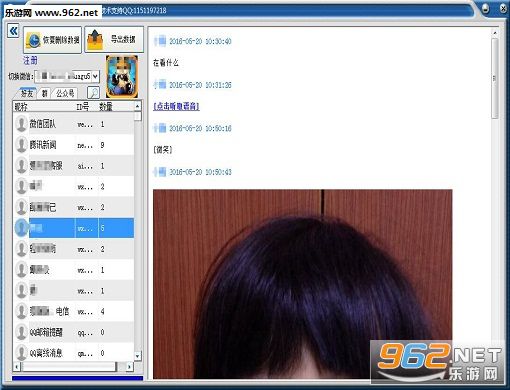Click the contact list scroll-up arrow
Viewport: 510px width, 390px height.
click(138, 106)
